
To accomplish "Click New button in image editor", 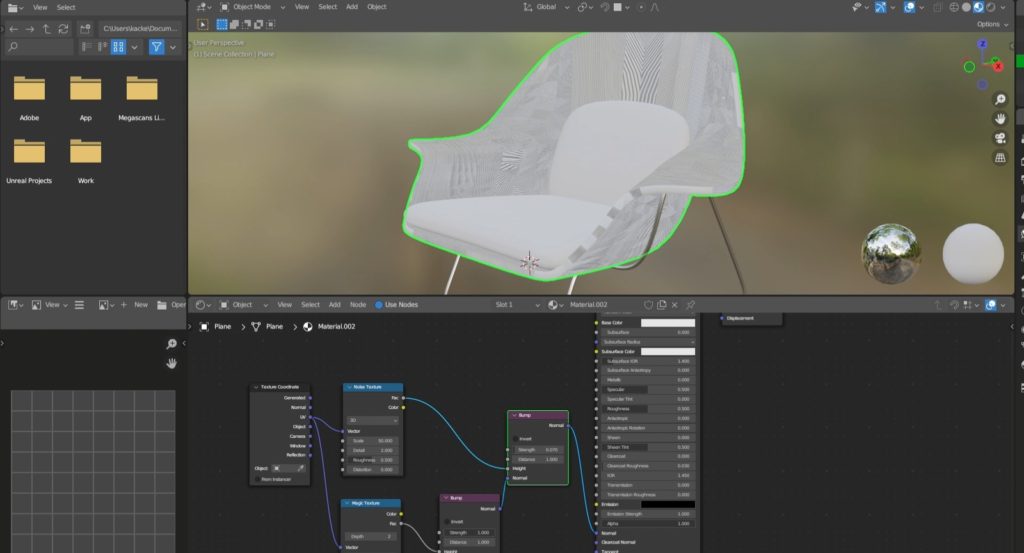I will tap(140, 305).
